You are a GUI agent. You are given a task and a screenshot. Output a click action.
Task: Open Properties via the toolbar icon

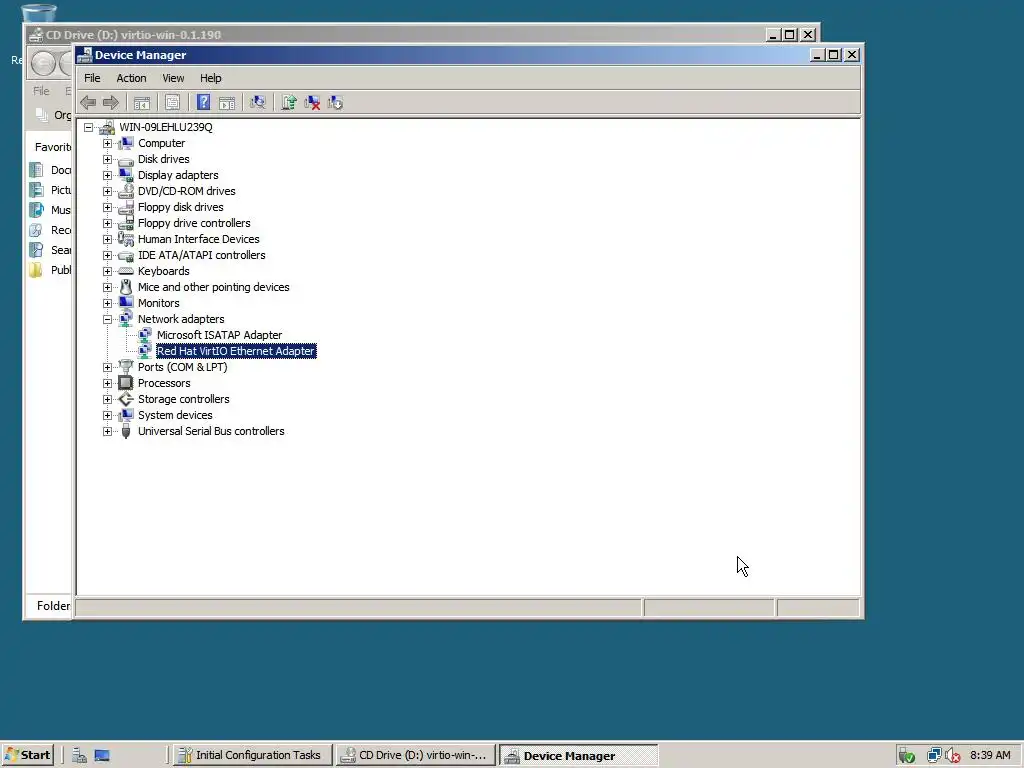coord(172,103)
